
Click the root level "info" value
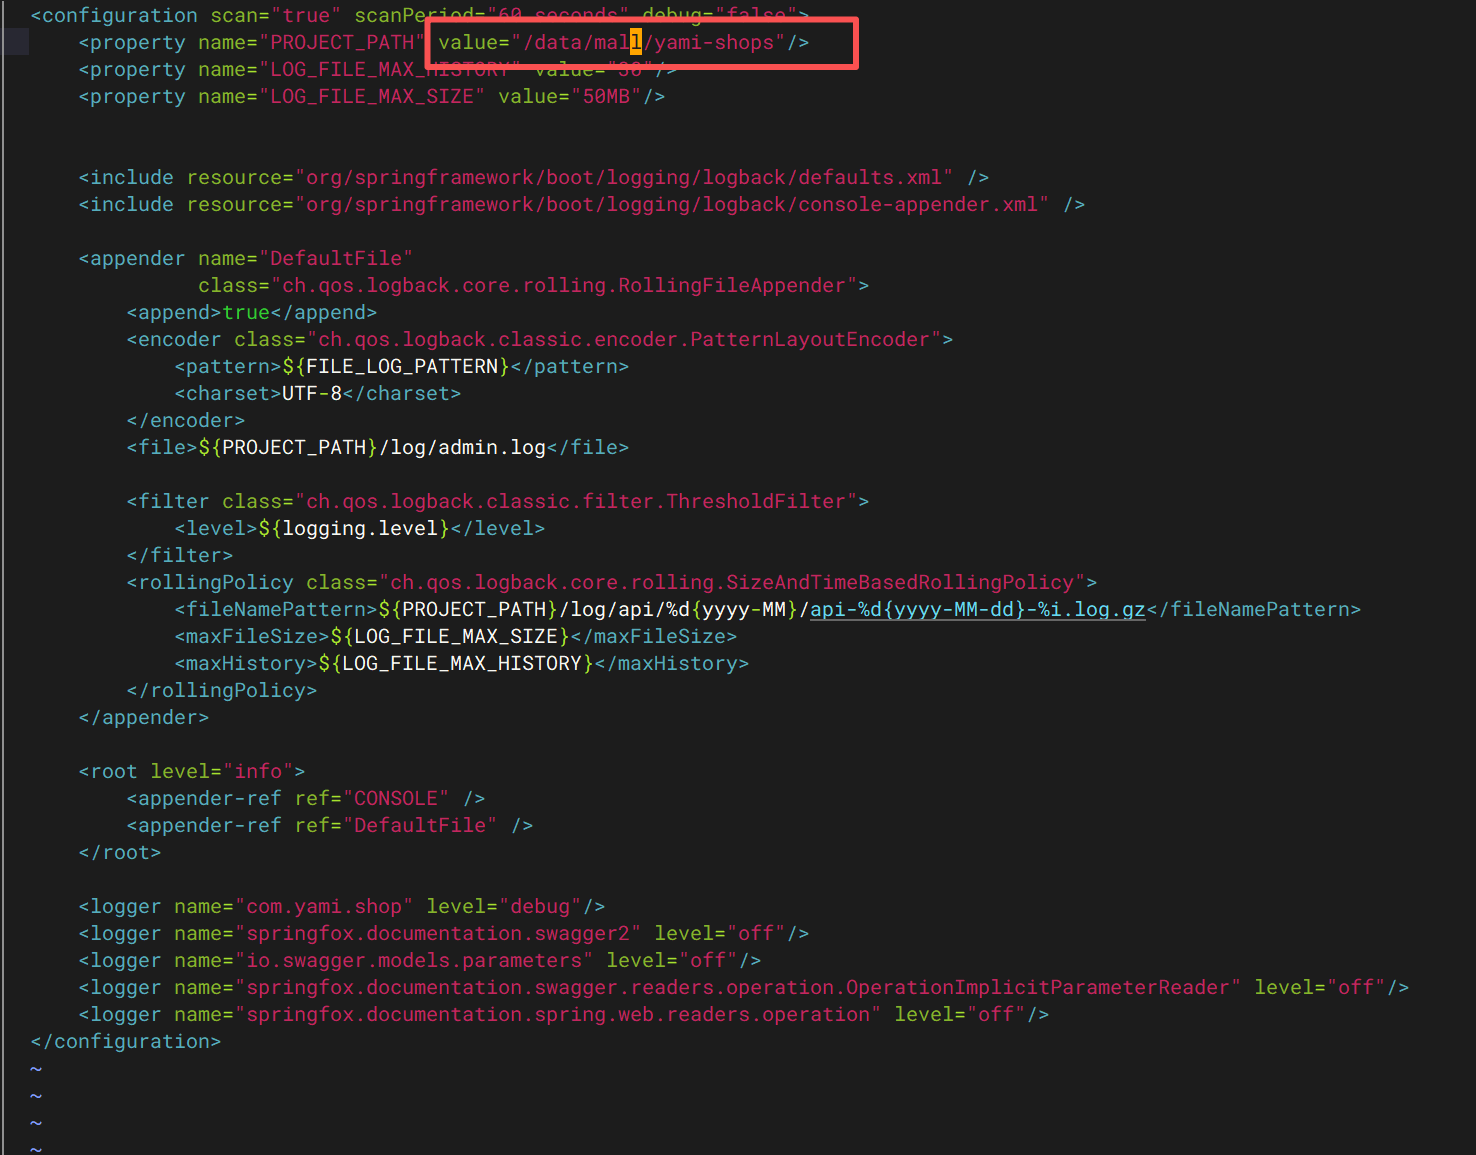click(x=258, y=772)
